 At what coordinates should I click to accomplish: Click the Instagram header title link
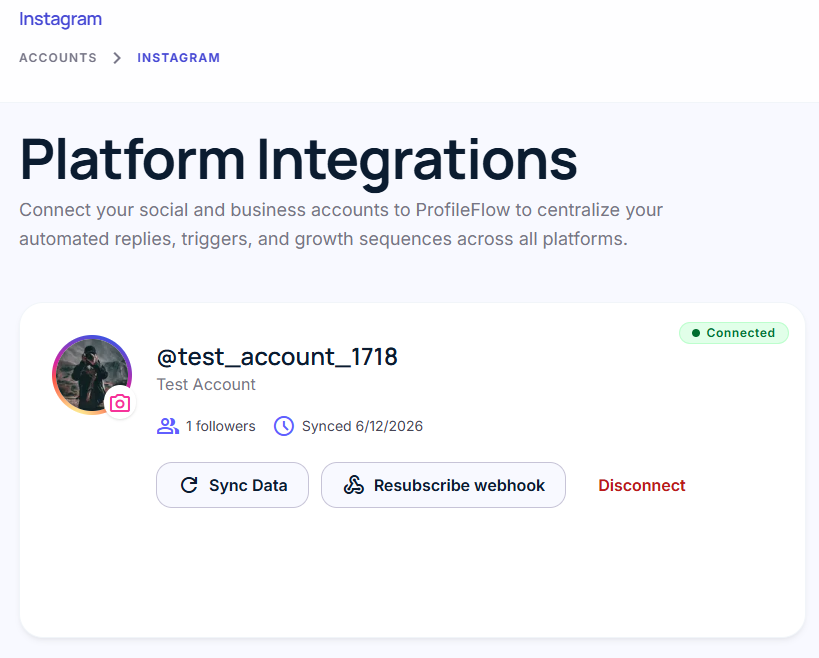pyautogui.click(x=61, y=19)
